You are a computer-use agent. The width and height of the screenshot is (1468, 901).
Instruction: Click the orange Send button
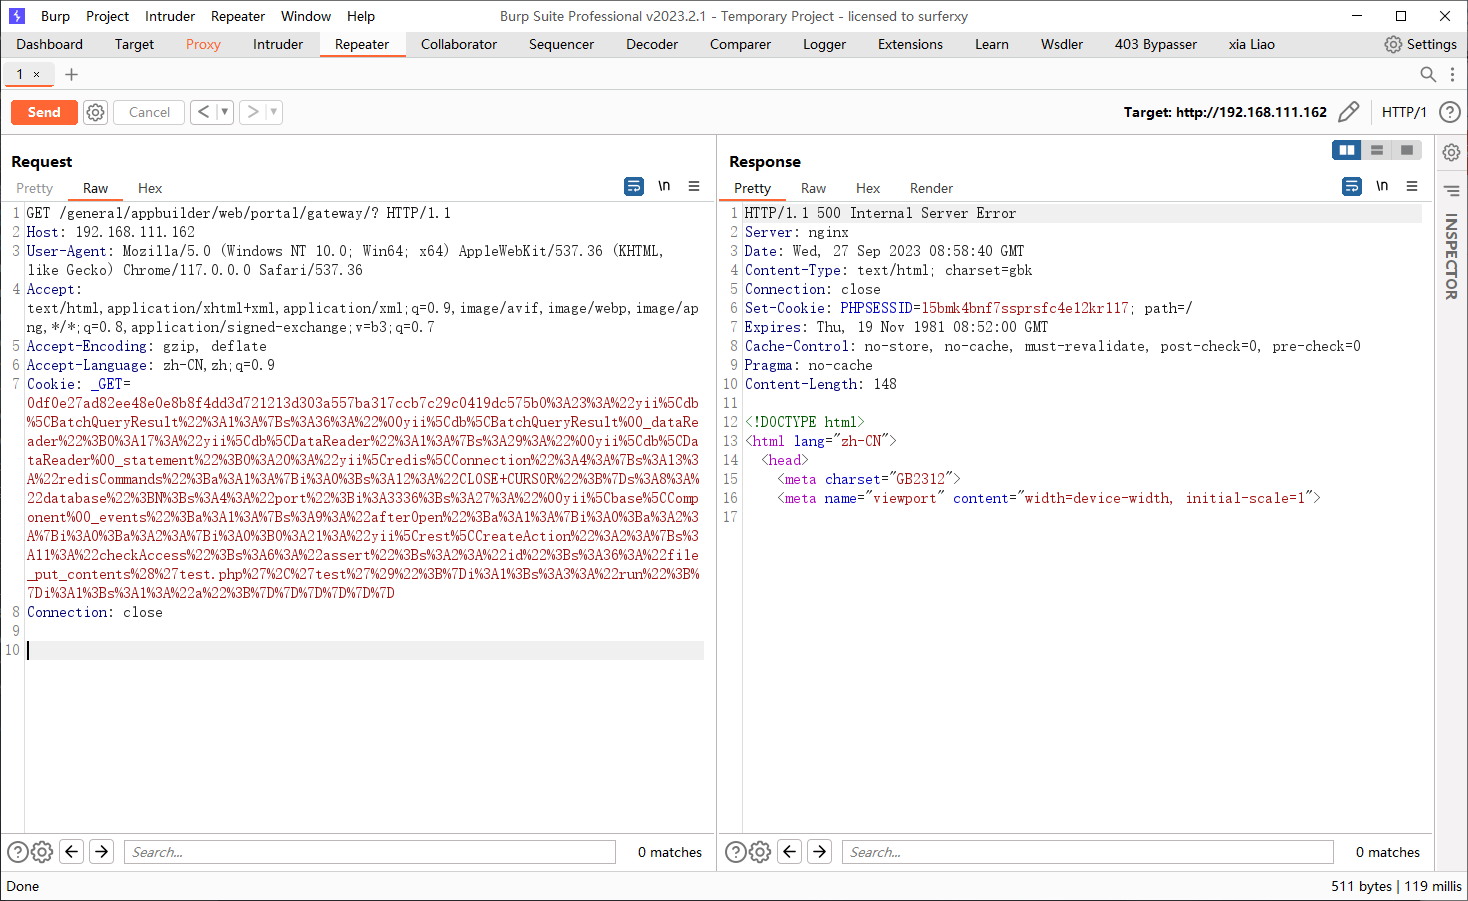tap(44, 112)
